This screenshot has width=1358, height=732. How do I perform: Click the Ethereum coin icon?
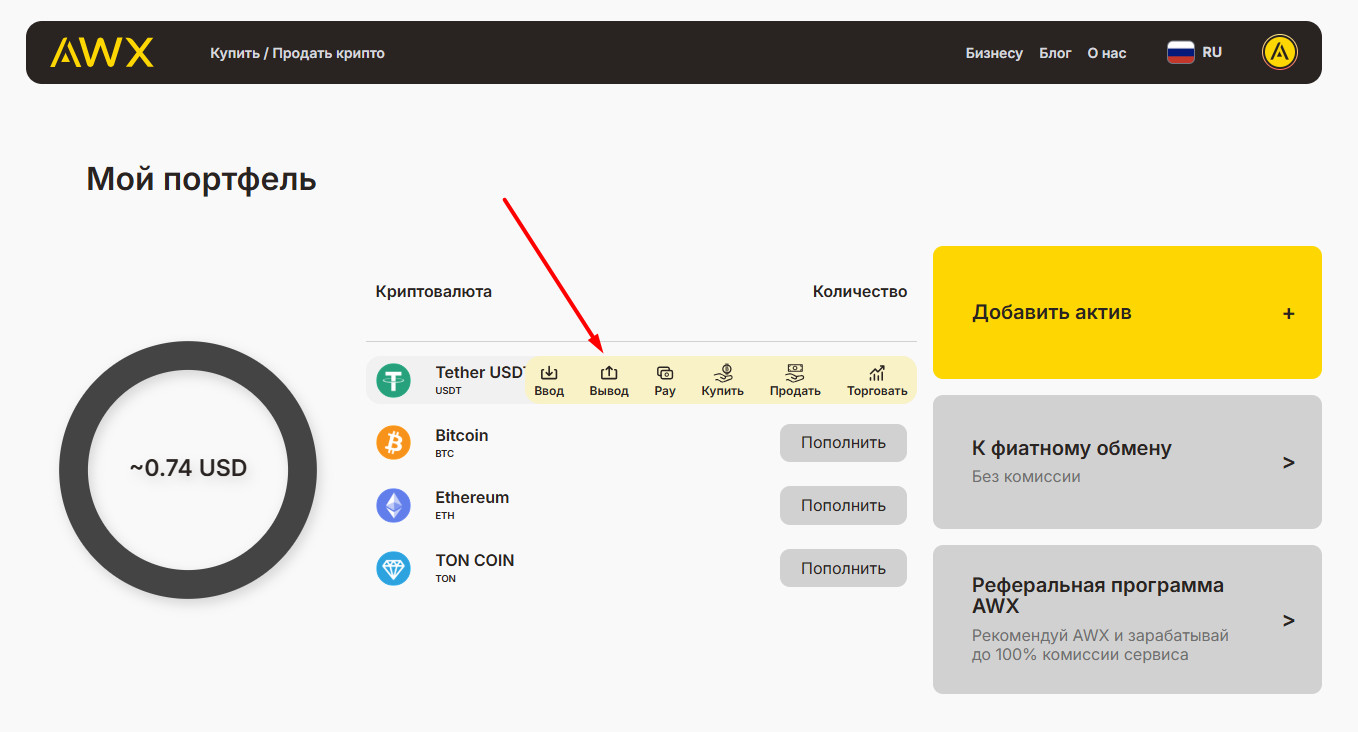393,505
